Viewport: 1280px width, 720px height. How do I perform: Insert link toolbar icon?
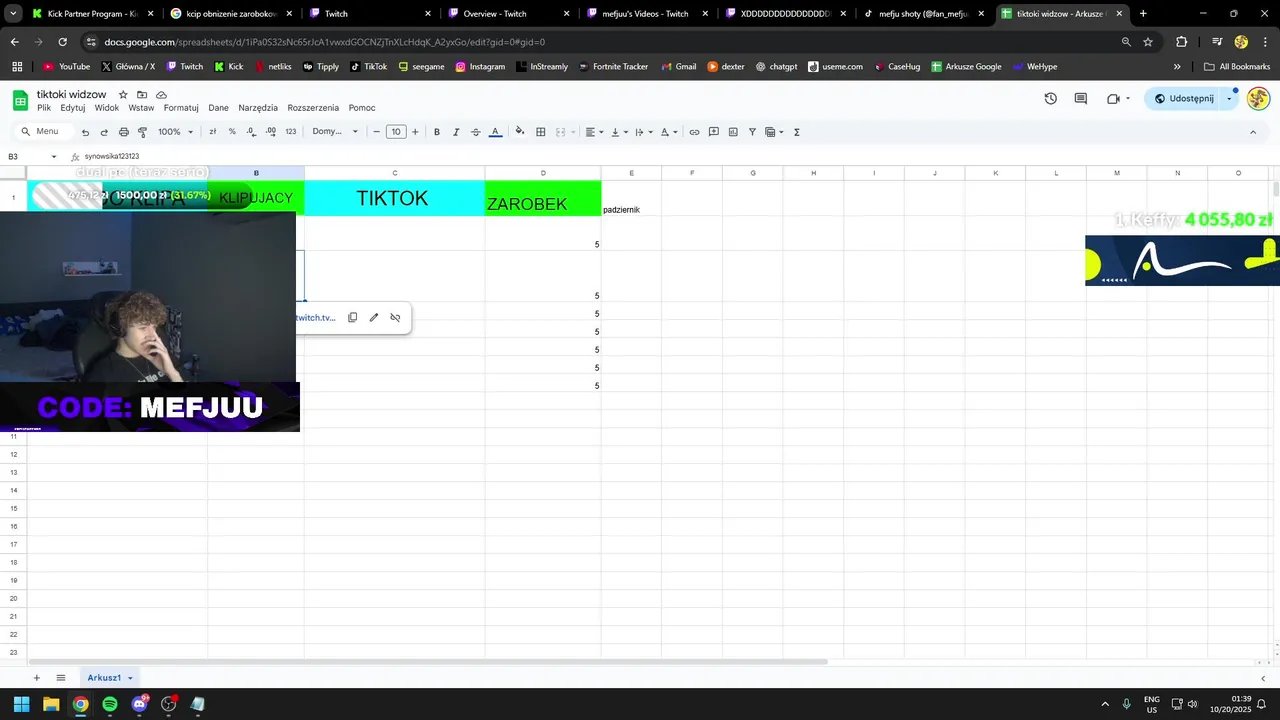(694, 132)
